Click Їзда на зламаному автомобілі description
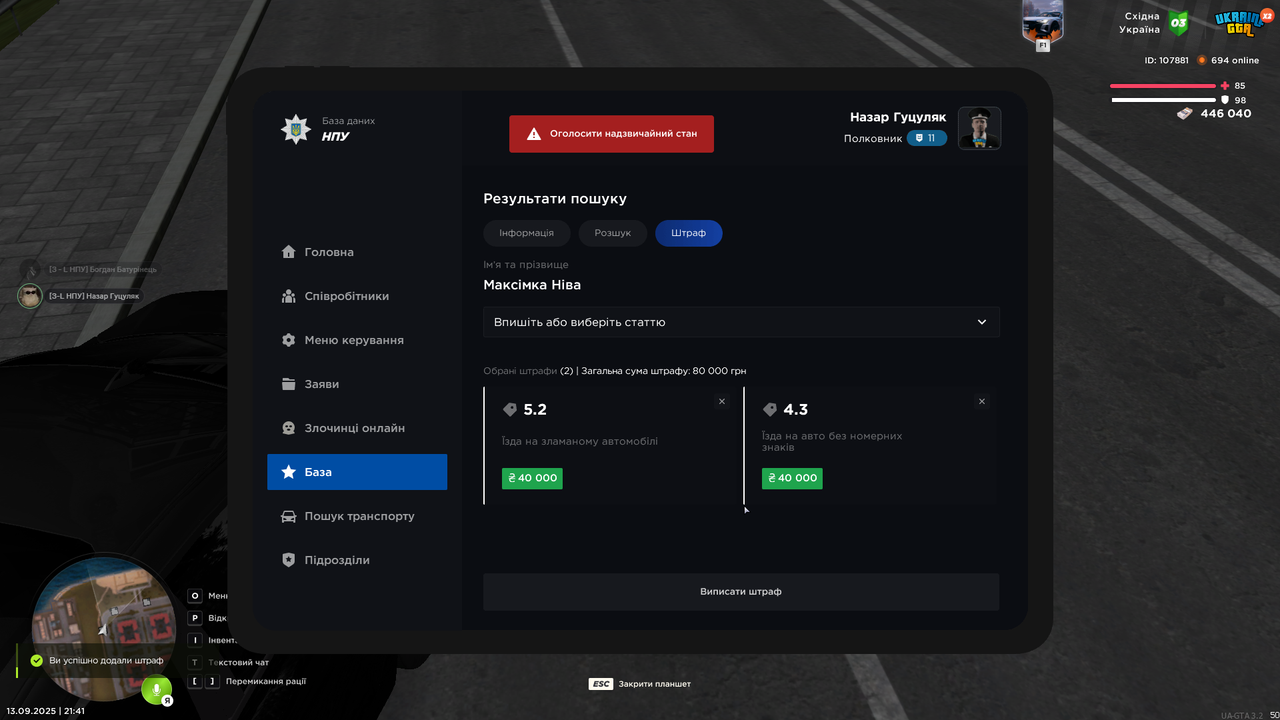 click(x=580, y=441)
